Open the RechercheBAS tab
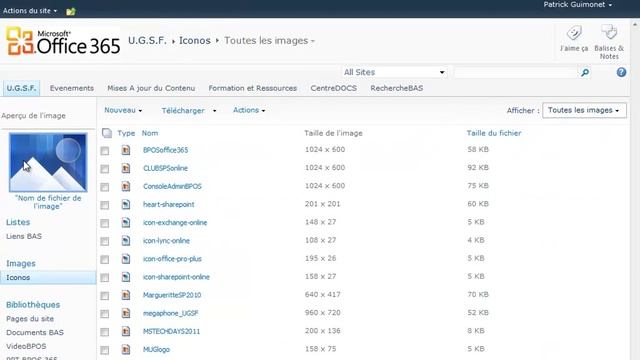 pyautogui.click(x=397, y=88)
